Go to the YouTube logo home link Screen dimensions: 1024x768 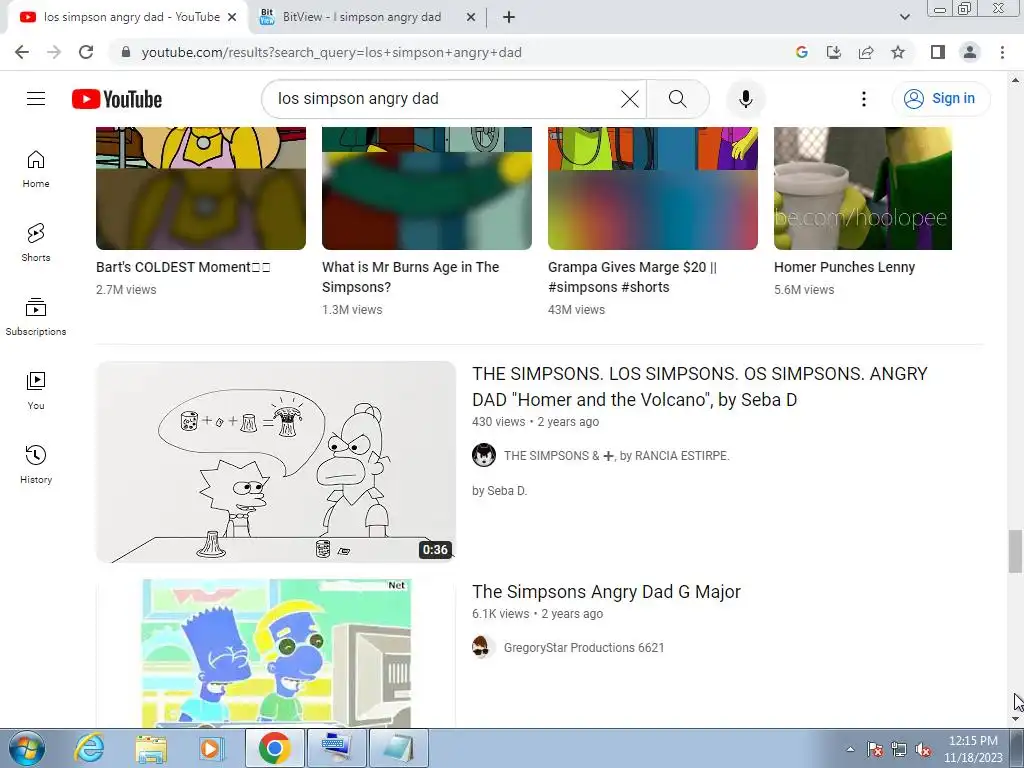[x=117, y=99]
